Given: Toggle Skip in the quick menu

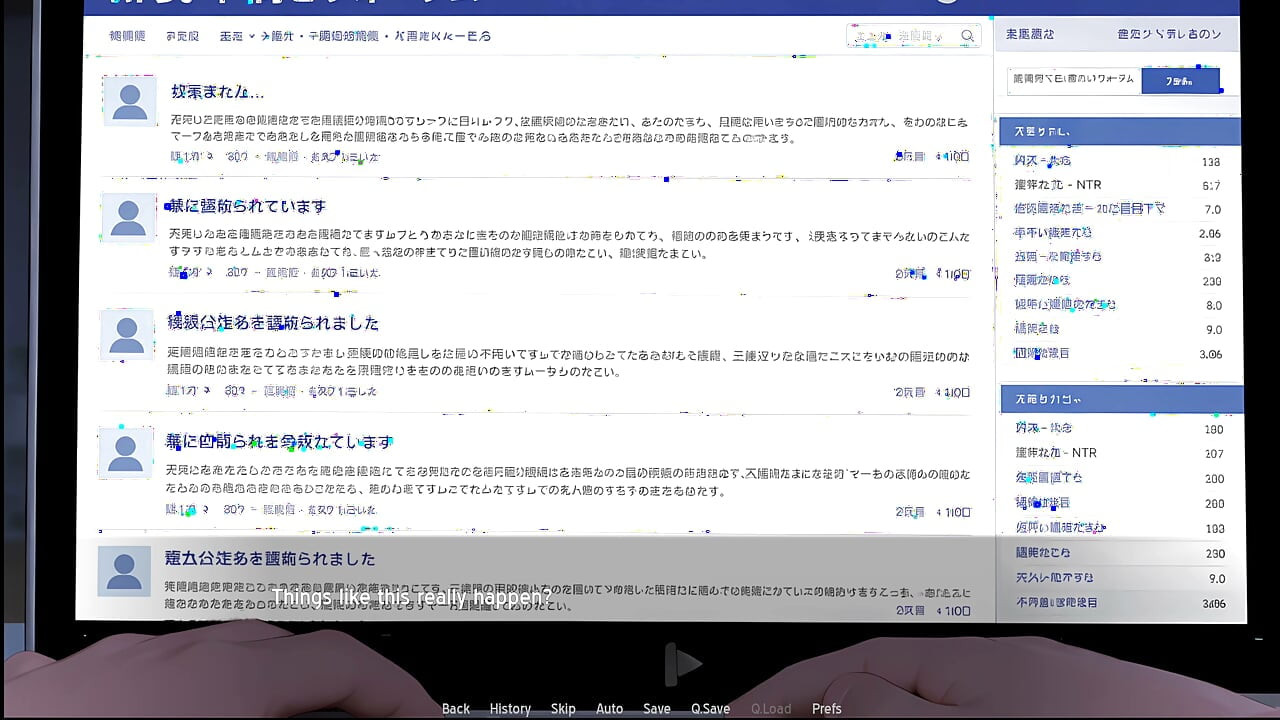Looking at the screenshot, I should point(563,708).
